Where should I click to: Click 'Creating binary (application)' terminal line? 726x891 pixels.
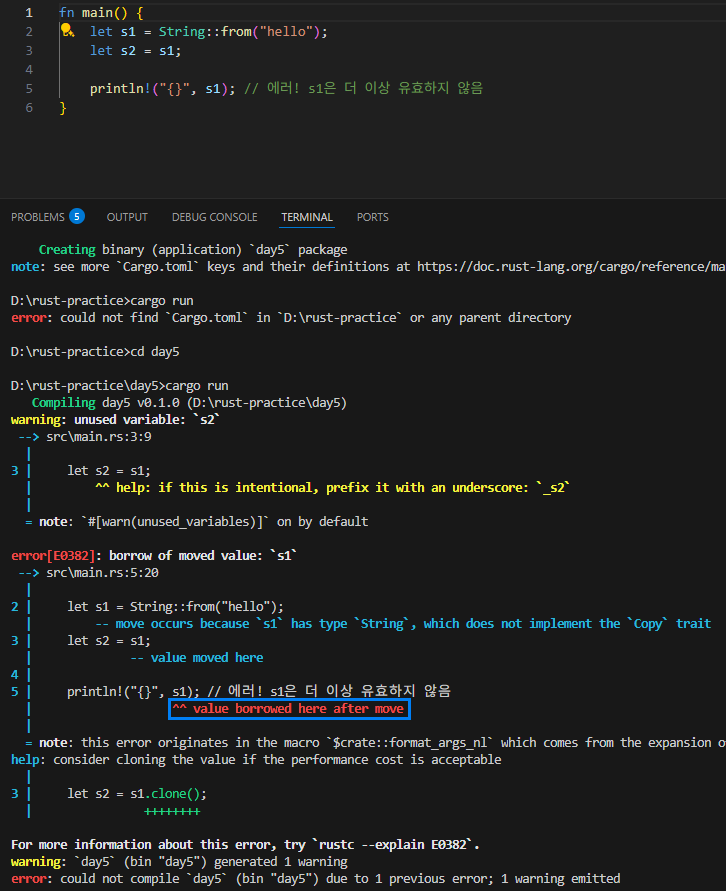[193, 249]
